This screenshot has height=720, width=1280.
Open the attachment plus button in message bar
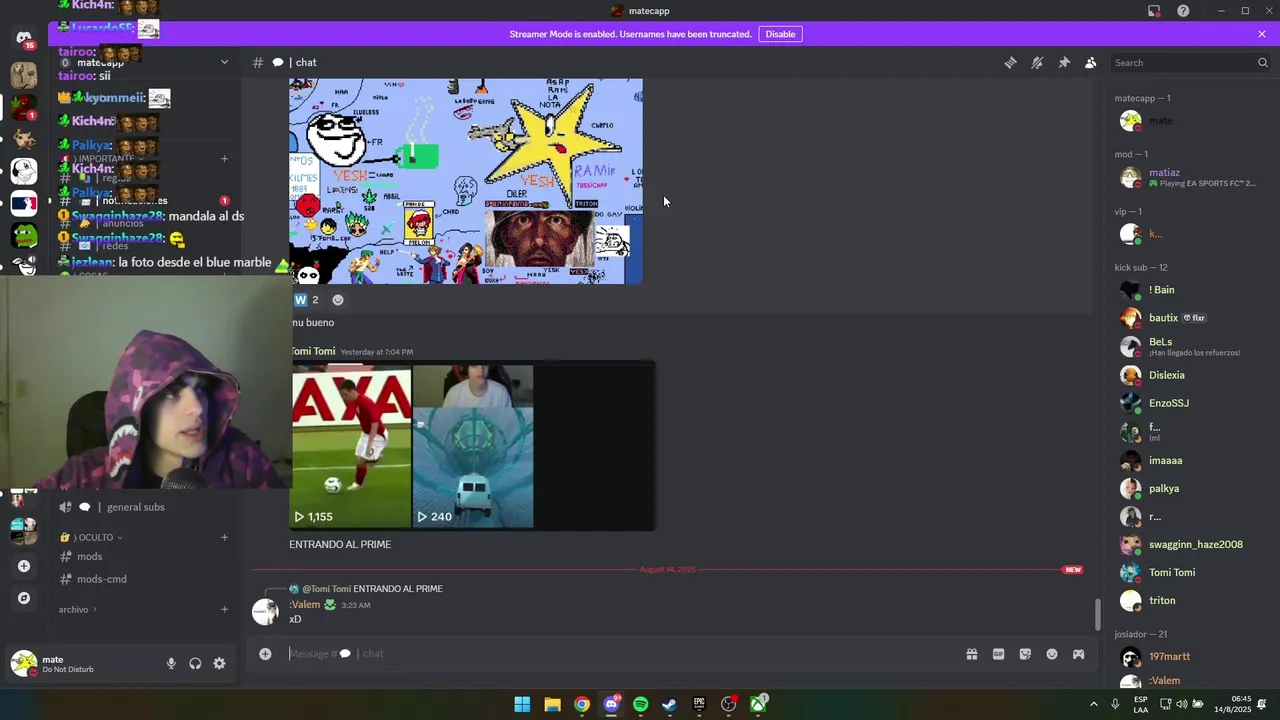[x=265, y=654]
